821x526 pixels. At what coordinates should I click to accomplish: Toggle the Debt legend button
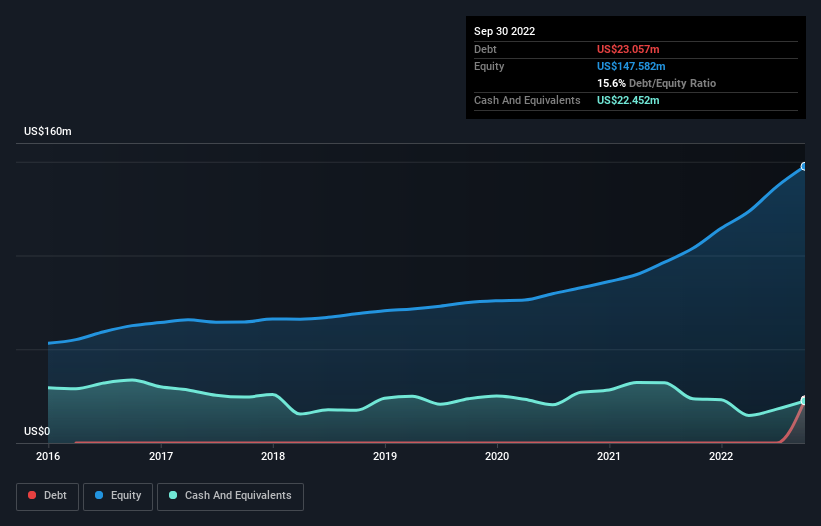[x=48, y=496]
